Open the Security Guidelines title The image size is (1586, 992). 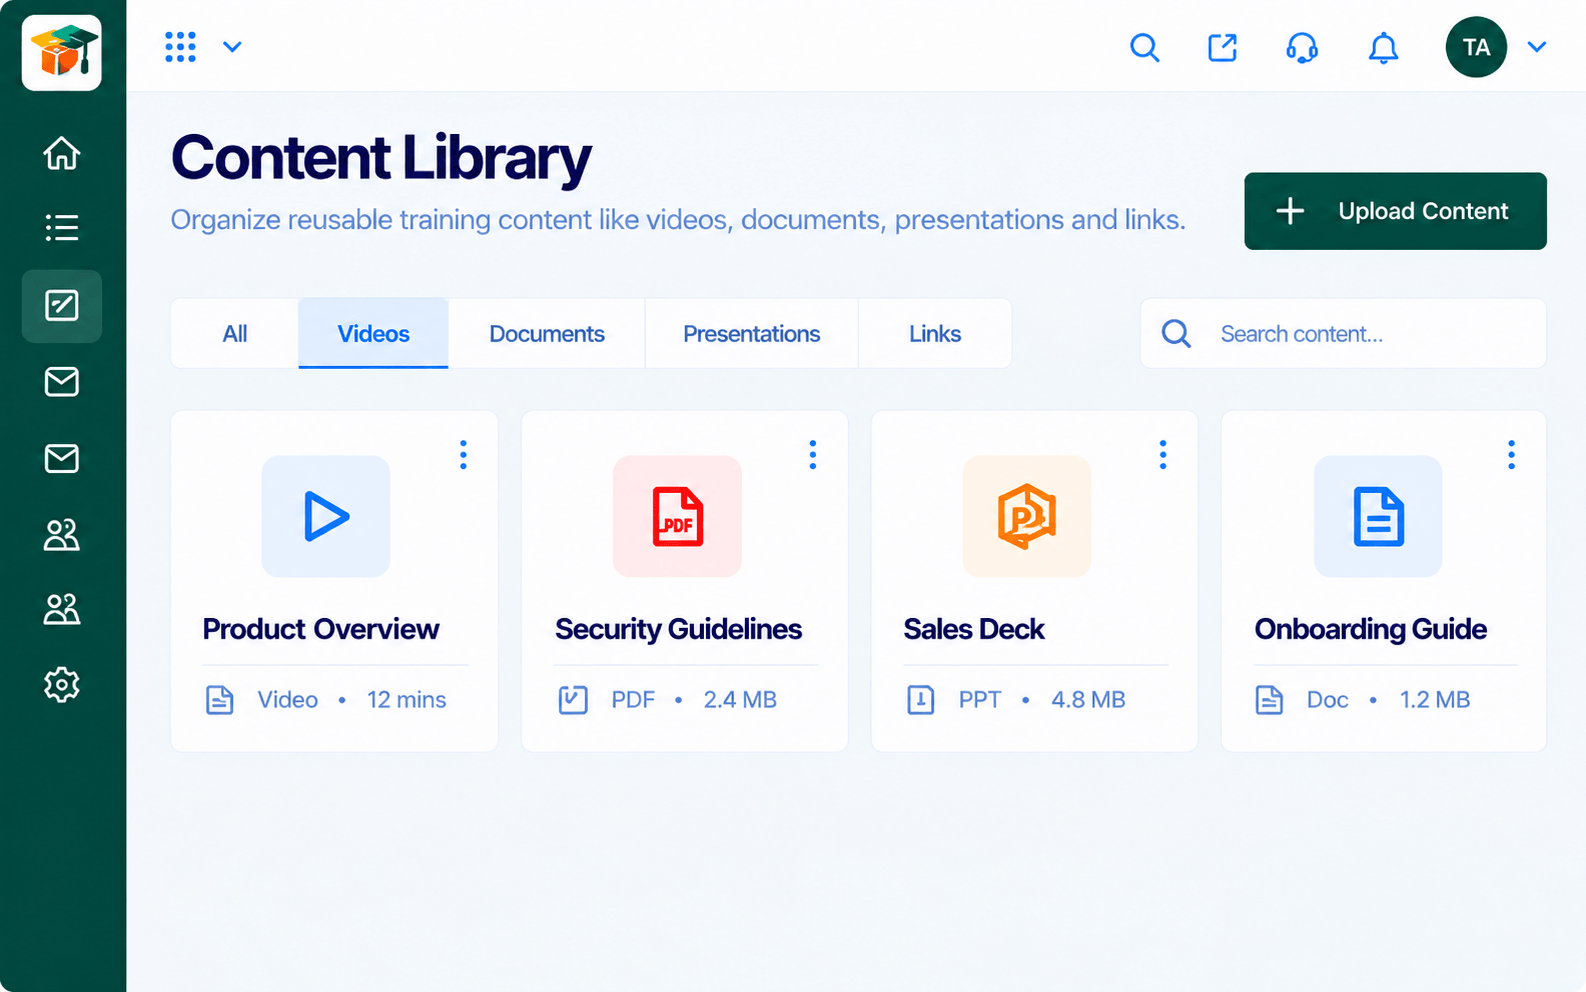point(679,629)
